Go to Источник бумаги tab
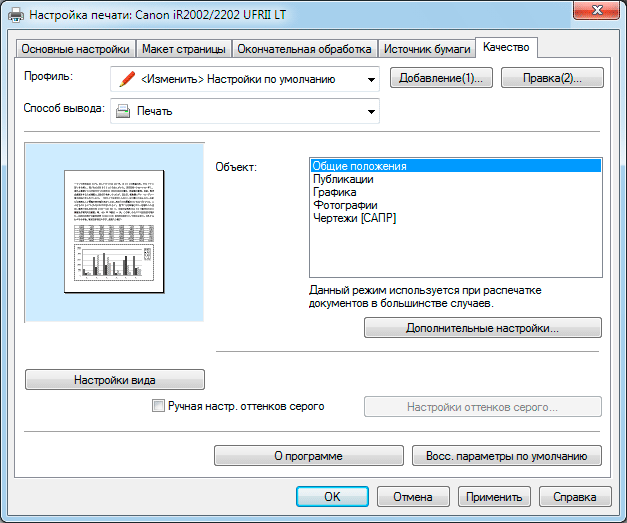The width and height of the screenshot is (627, 523). pyautogui.click(x=427, y=49)
